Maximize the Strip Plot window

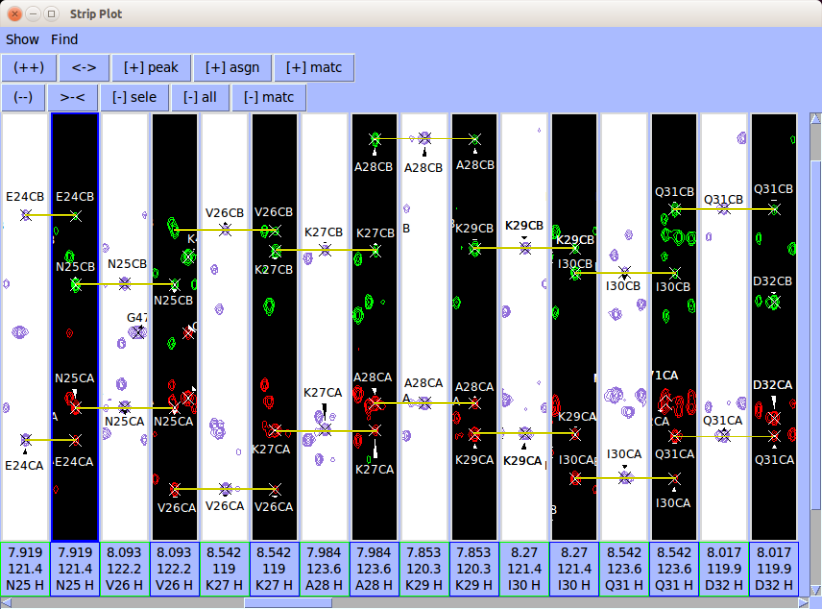[x=51, y=14]
